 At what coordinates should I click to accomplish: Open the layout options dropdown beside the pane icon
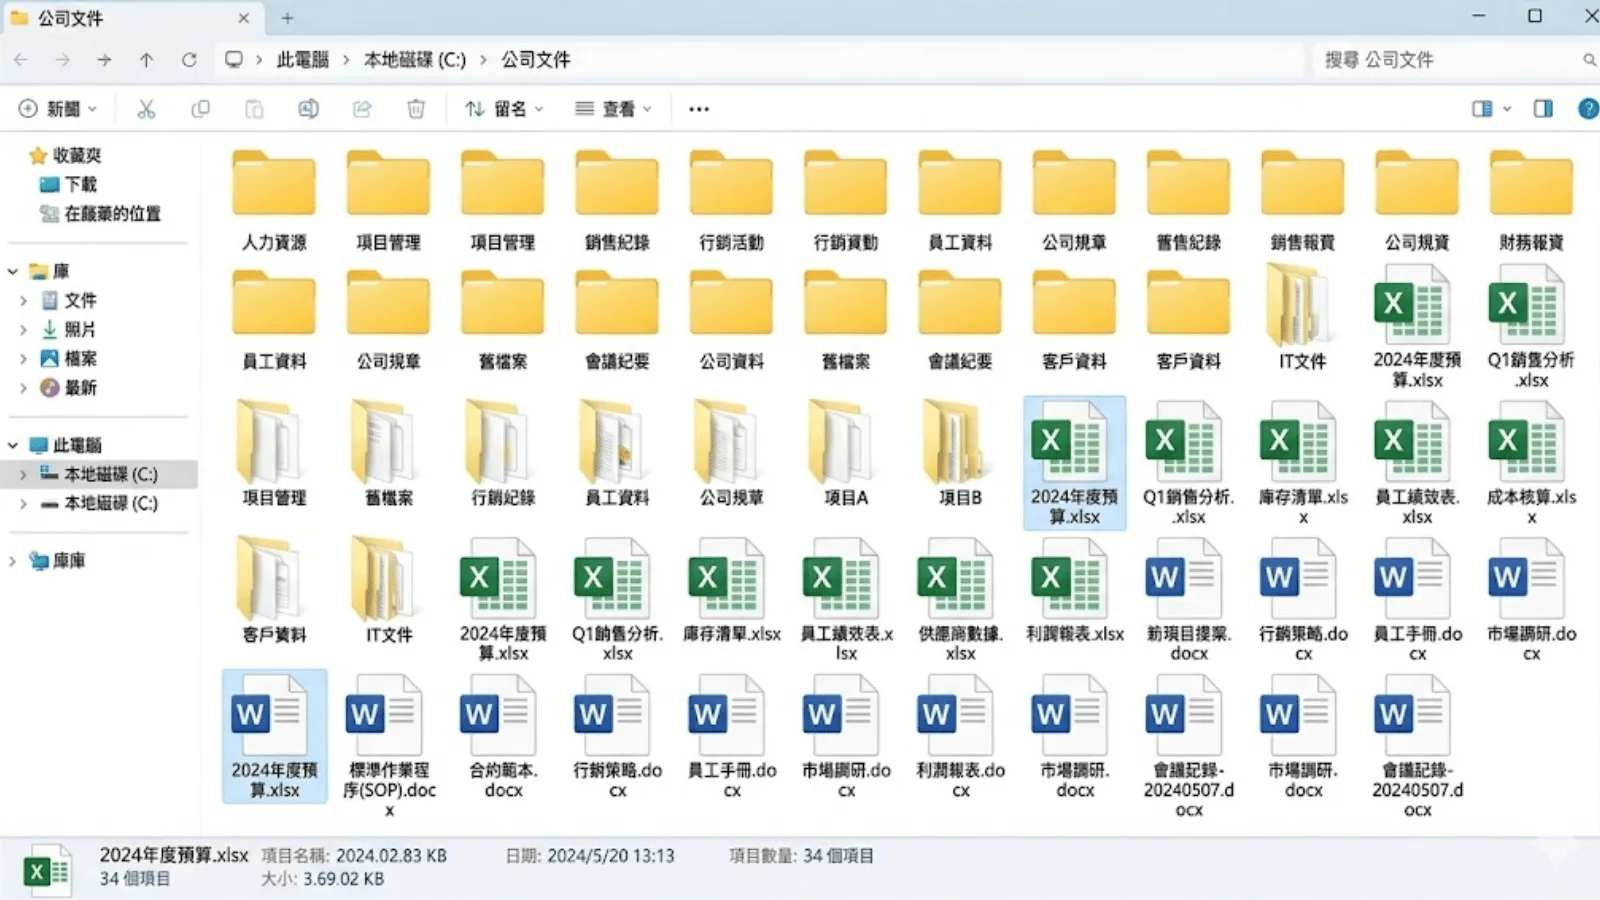(1507, 108)
